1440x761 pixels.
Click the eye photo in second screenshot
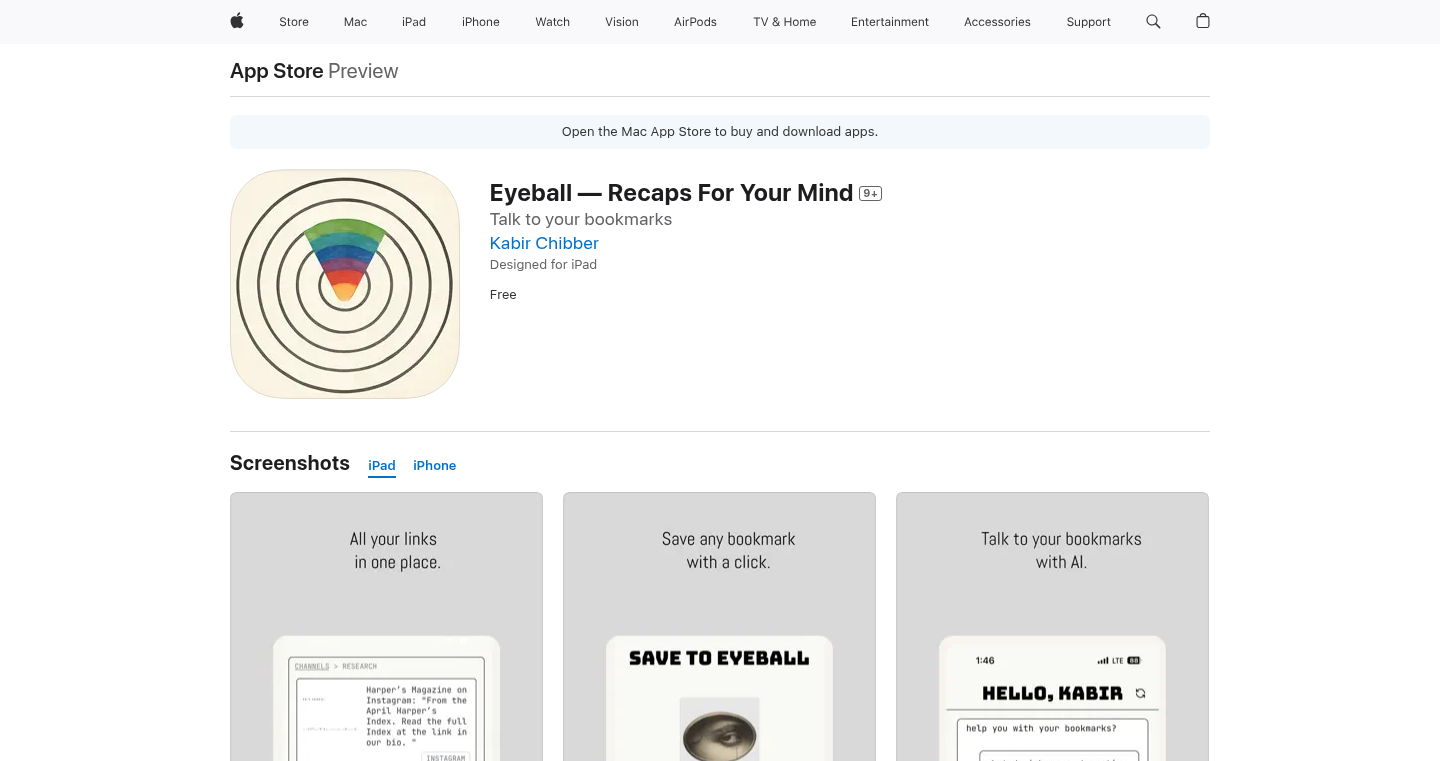click(719, 729)
